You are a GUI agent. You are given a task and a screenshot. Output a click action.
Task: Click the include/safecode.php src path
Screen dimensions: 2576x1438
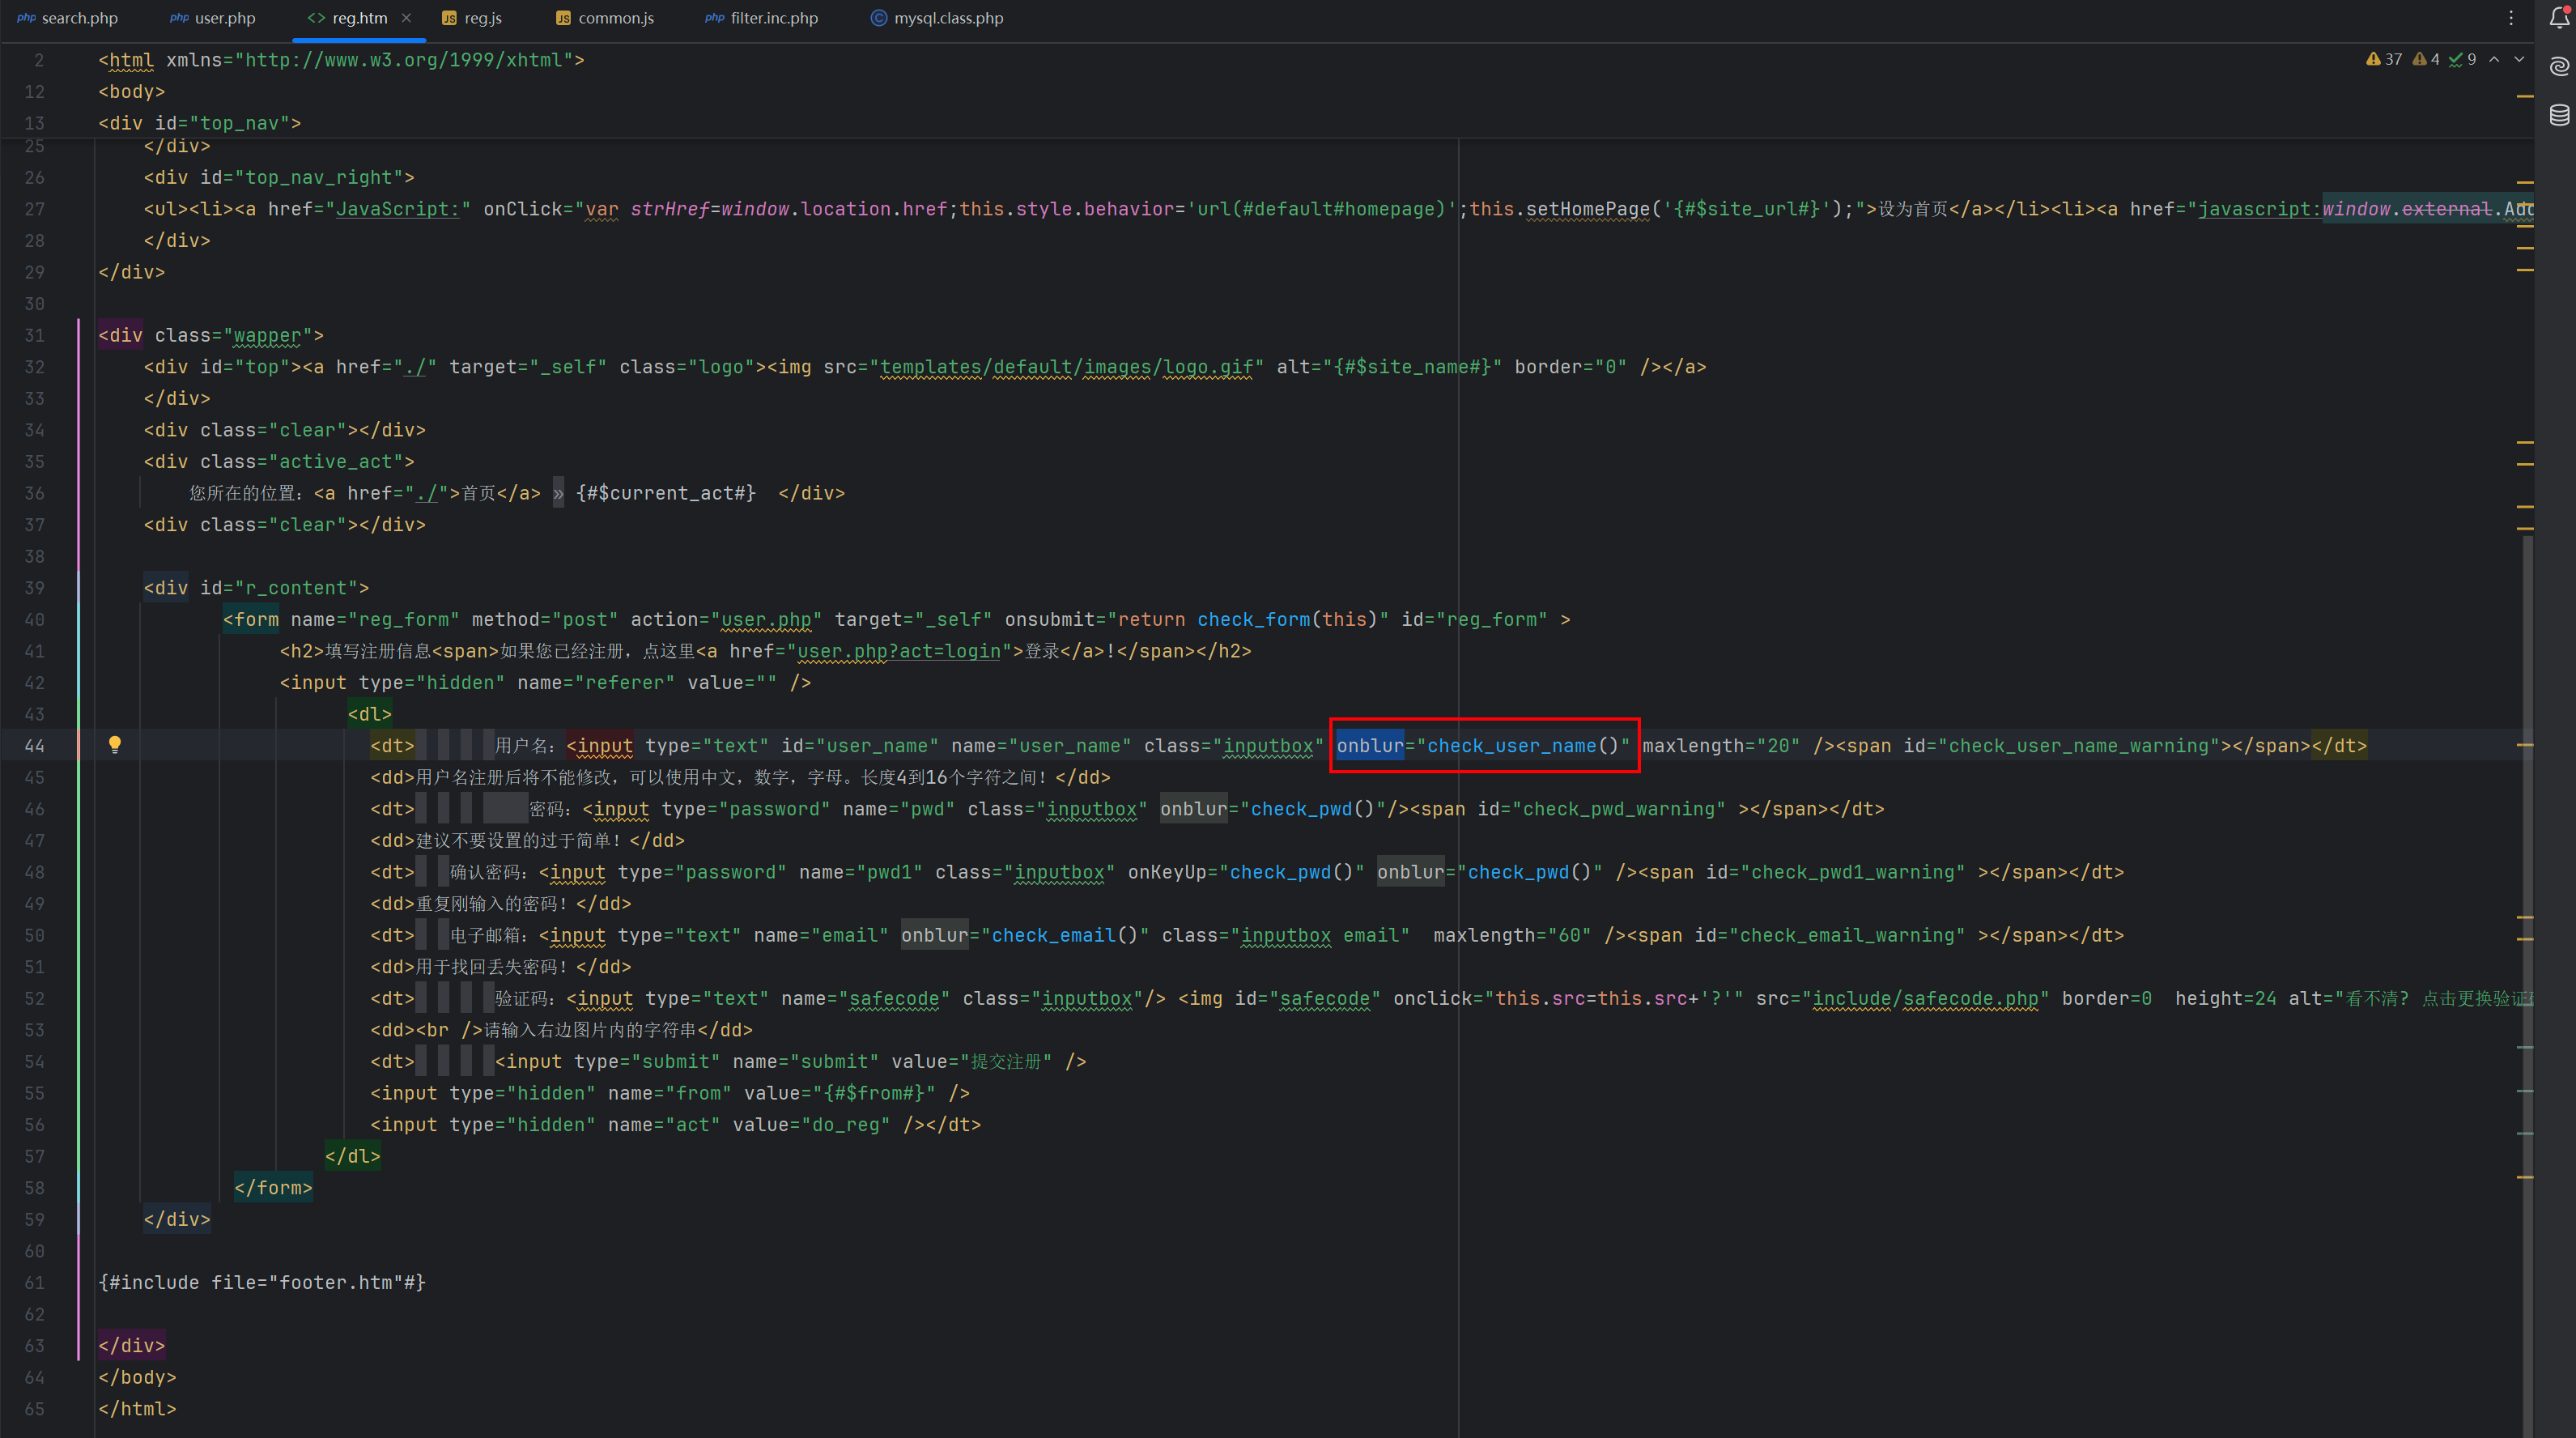1925,999
